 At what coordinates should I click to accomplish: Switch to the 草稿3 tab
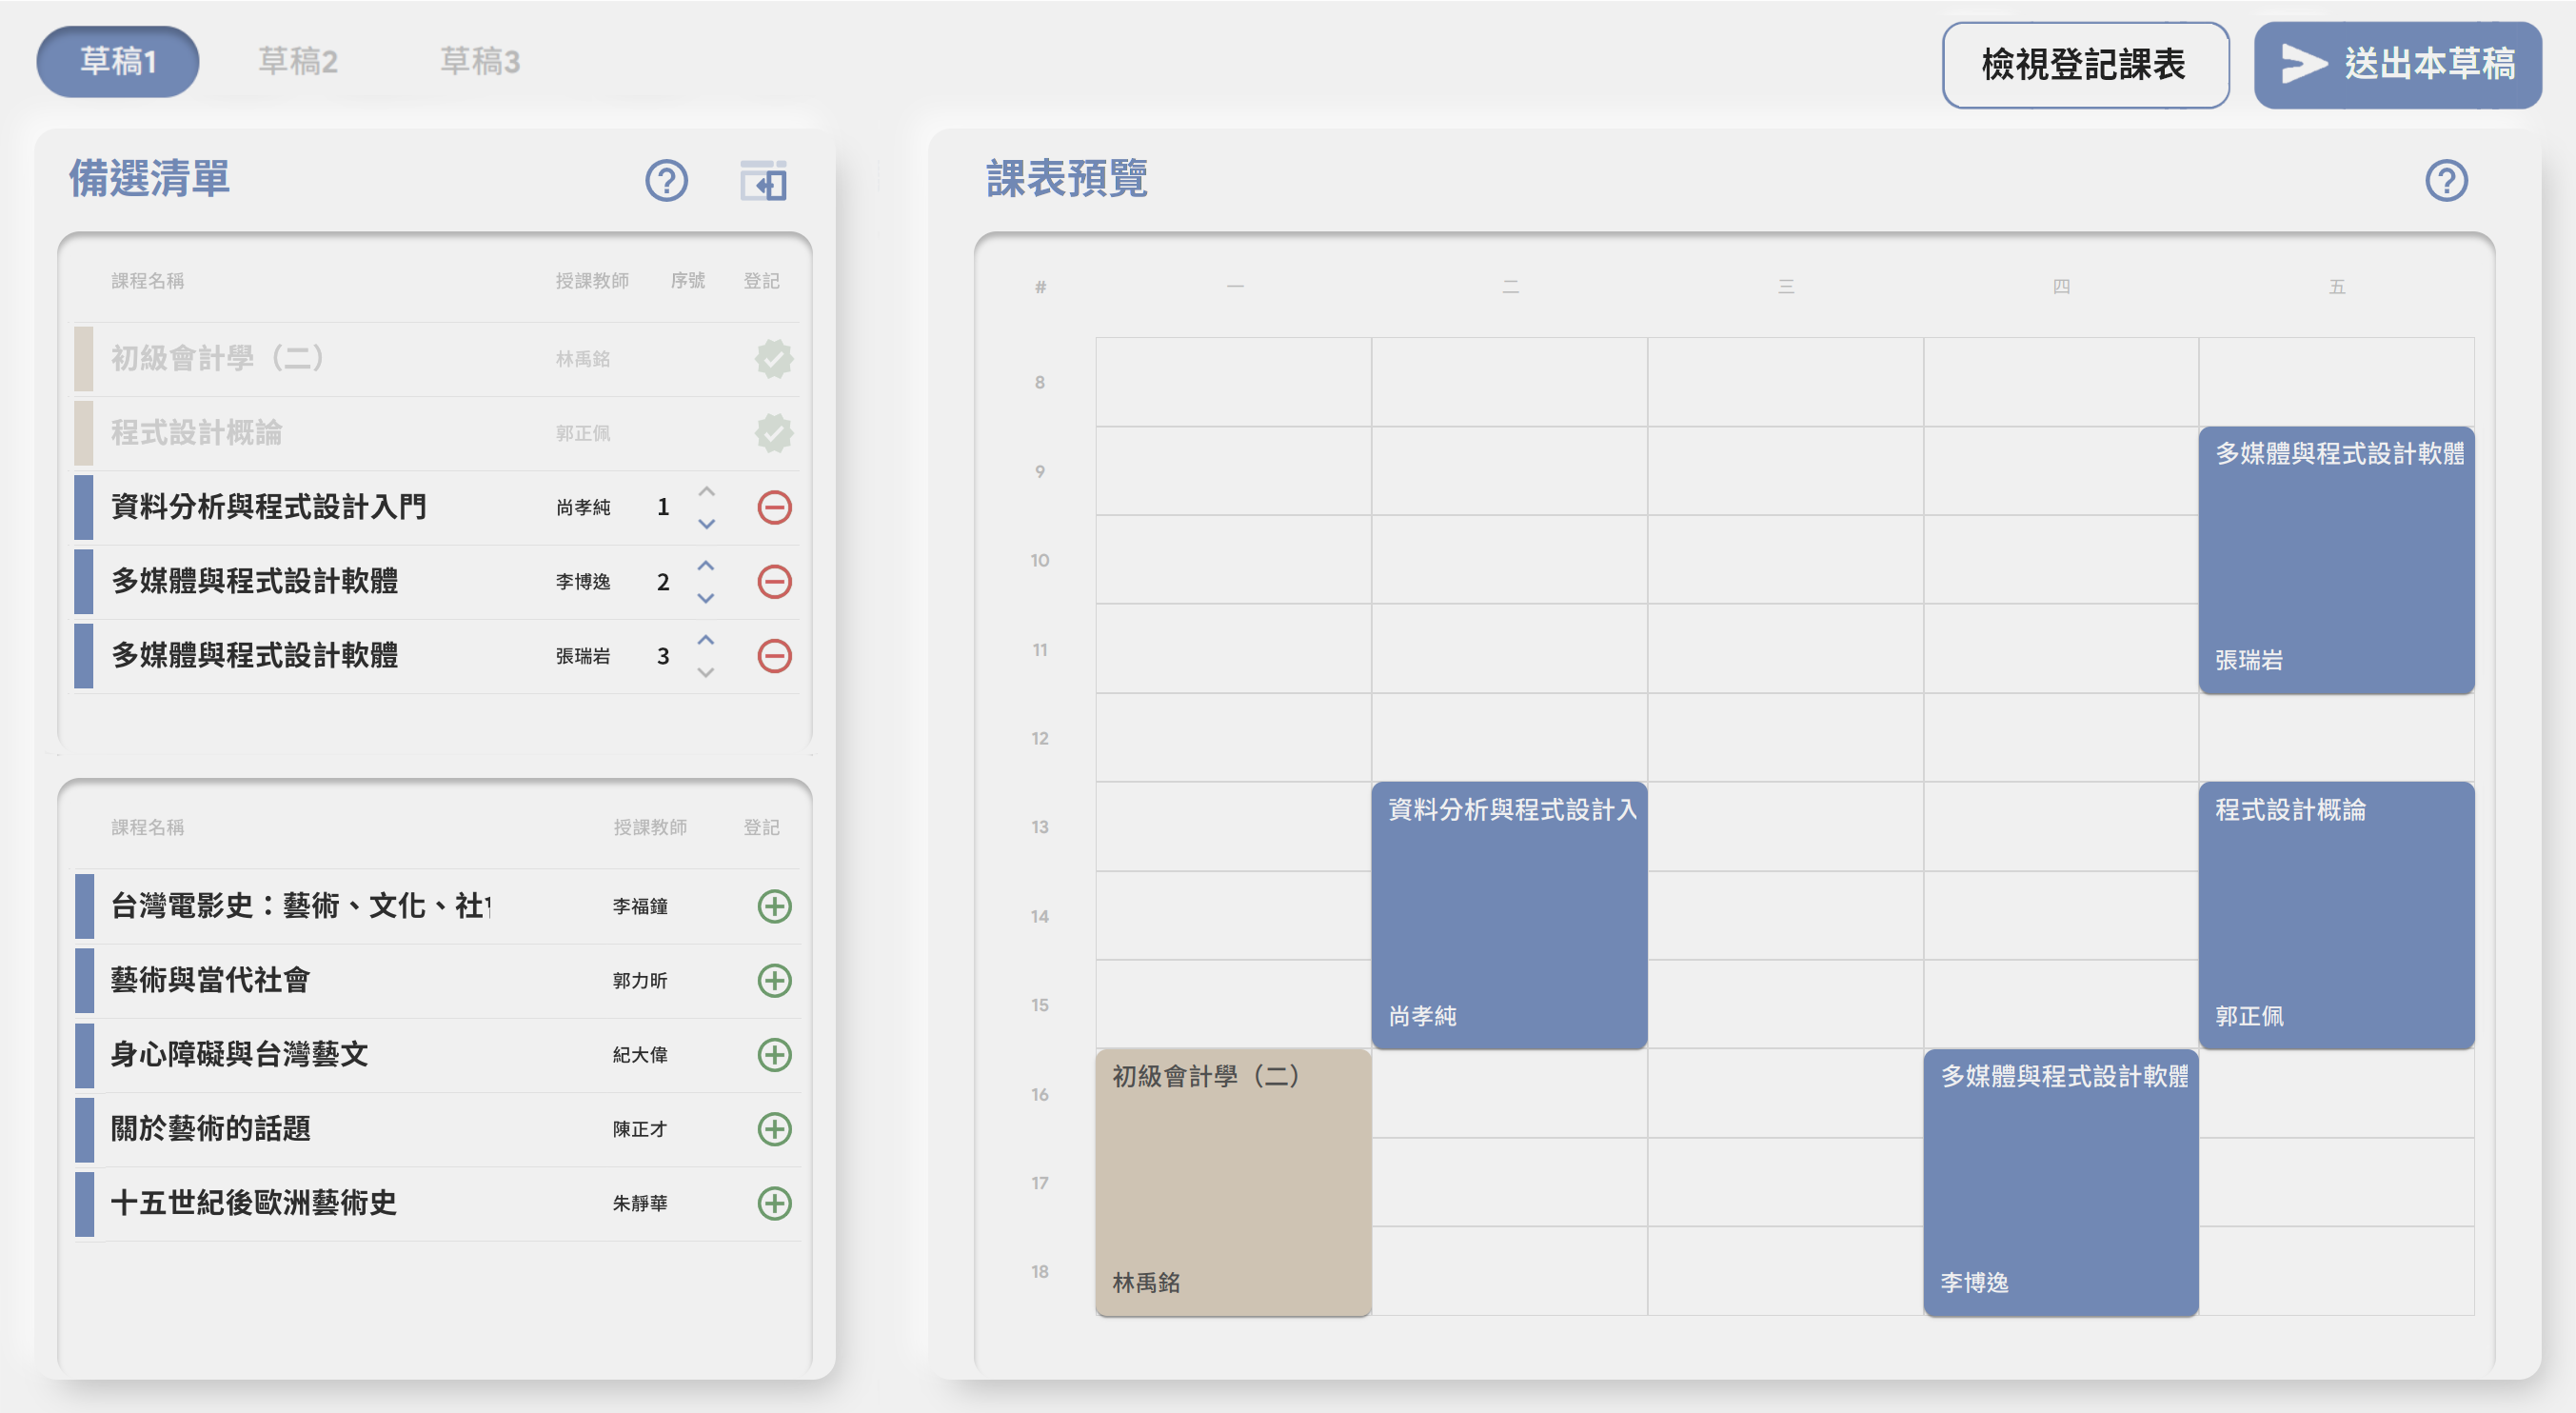(x=480, y=62)
